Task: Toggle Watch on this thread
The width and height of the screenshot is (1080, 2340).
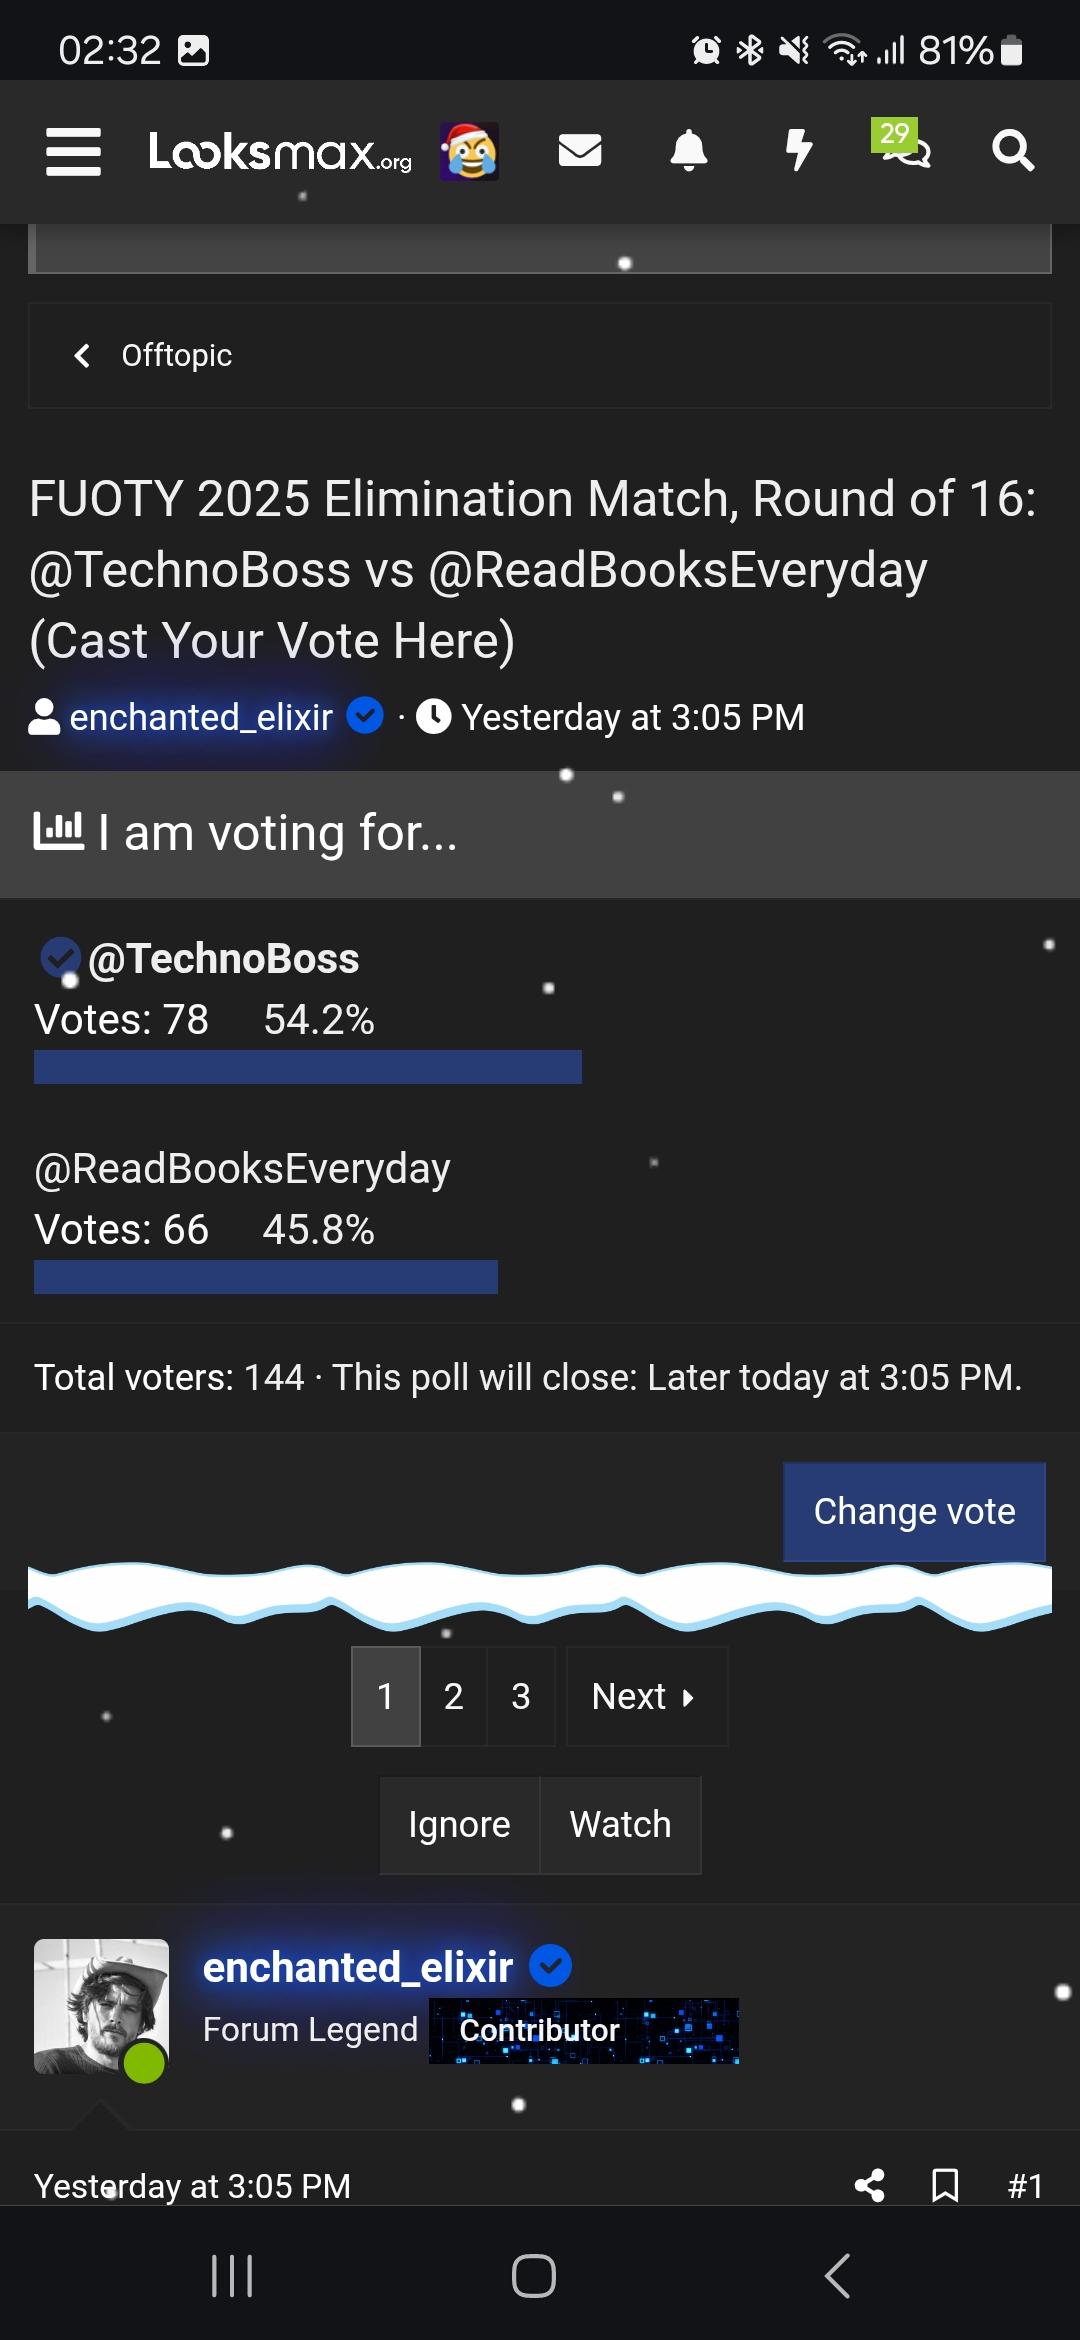Action: click(620, 1824)
